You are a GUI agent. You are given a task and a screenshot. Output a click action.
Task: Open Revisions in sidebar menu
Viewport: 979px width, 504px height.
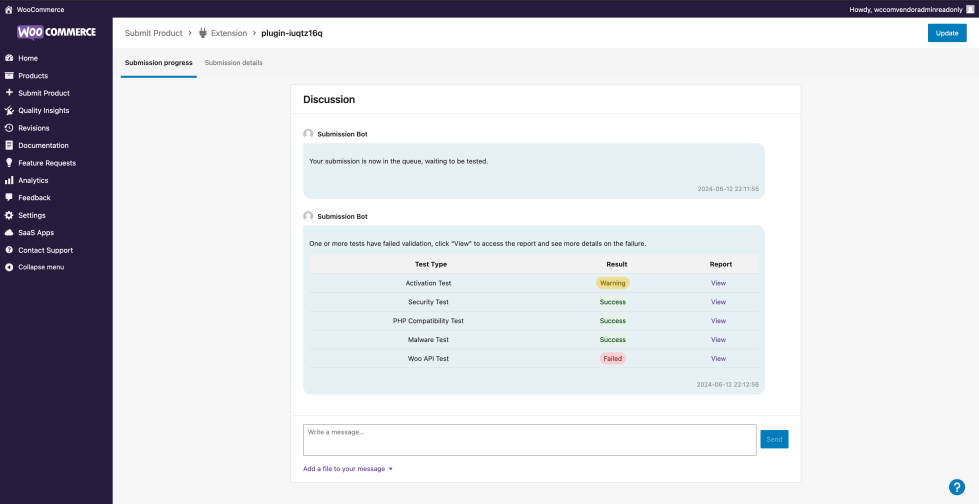tap(34, 128)
